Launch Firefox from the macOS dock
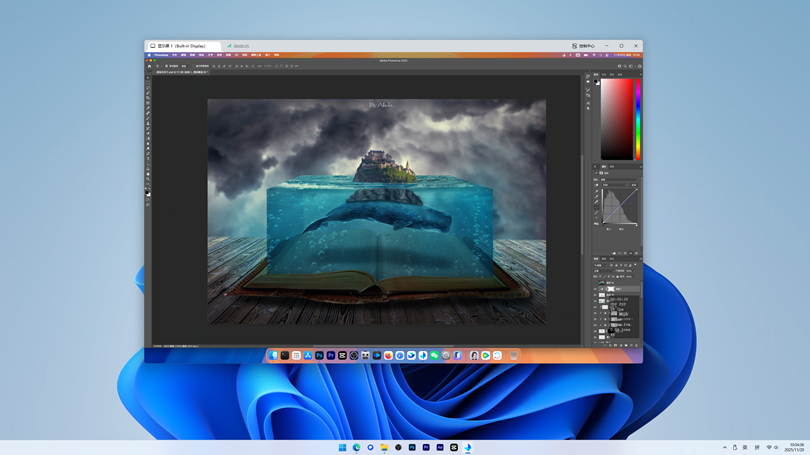 [388, 356]
